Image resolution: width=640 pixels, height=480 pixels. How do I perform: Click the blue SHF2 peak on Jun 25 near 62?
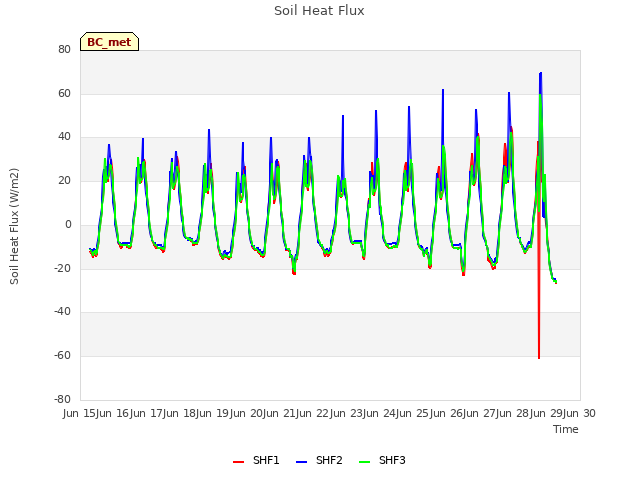(x=443, y=90)
